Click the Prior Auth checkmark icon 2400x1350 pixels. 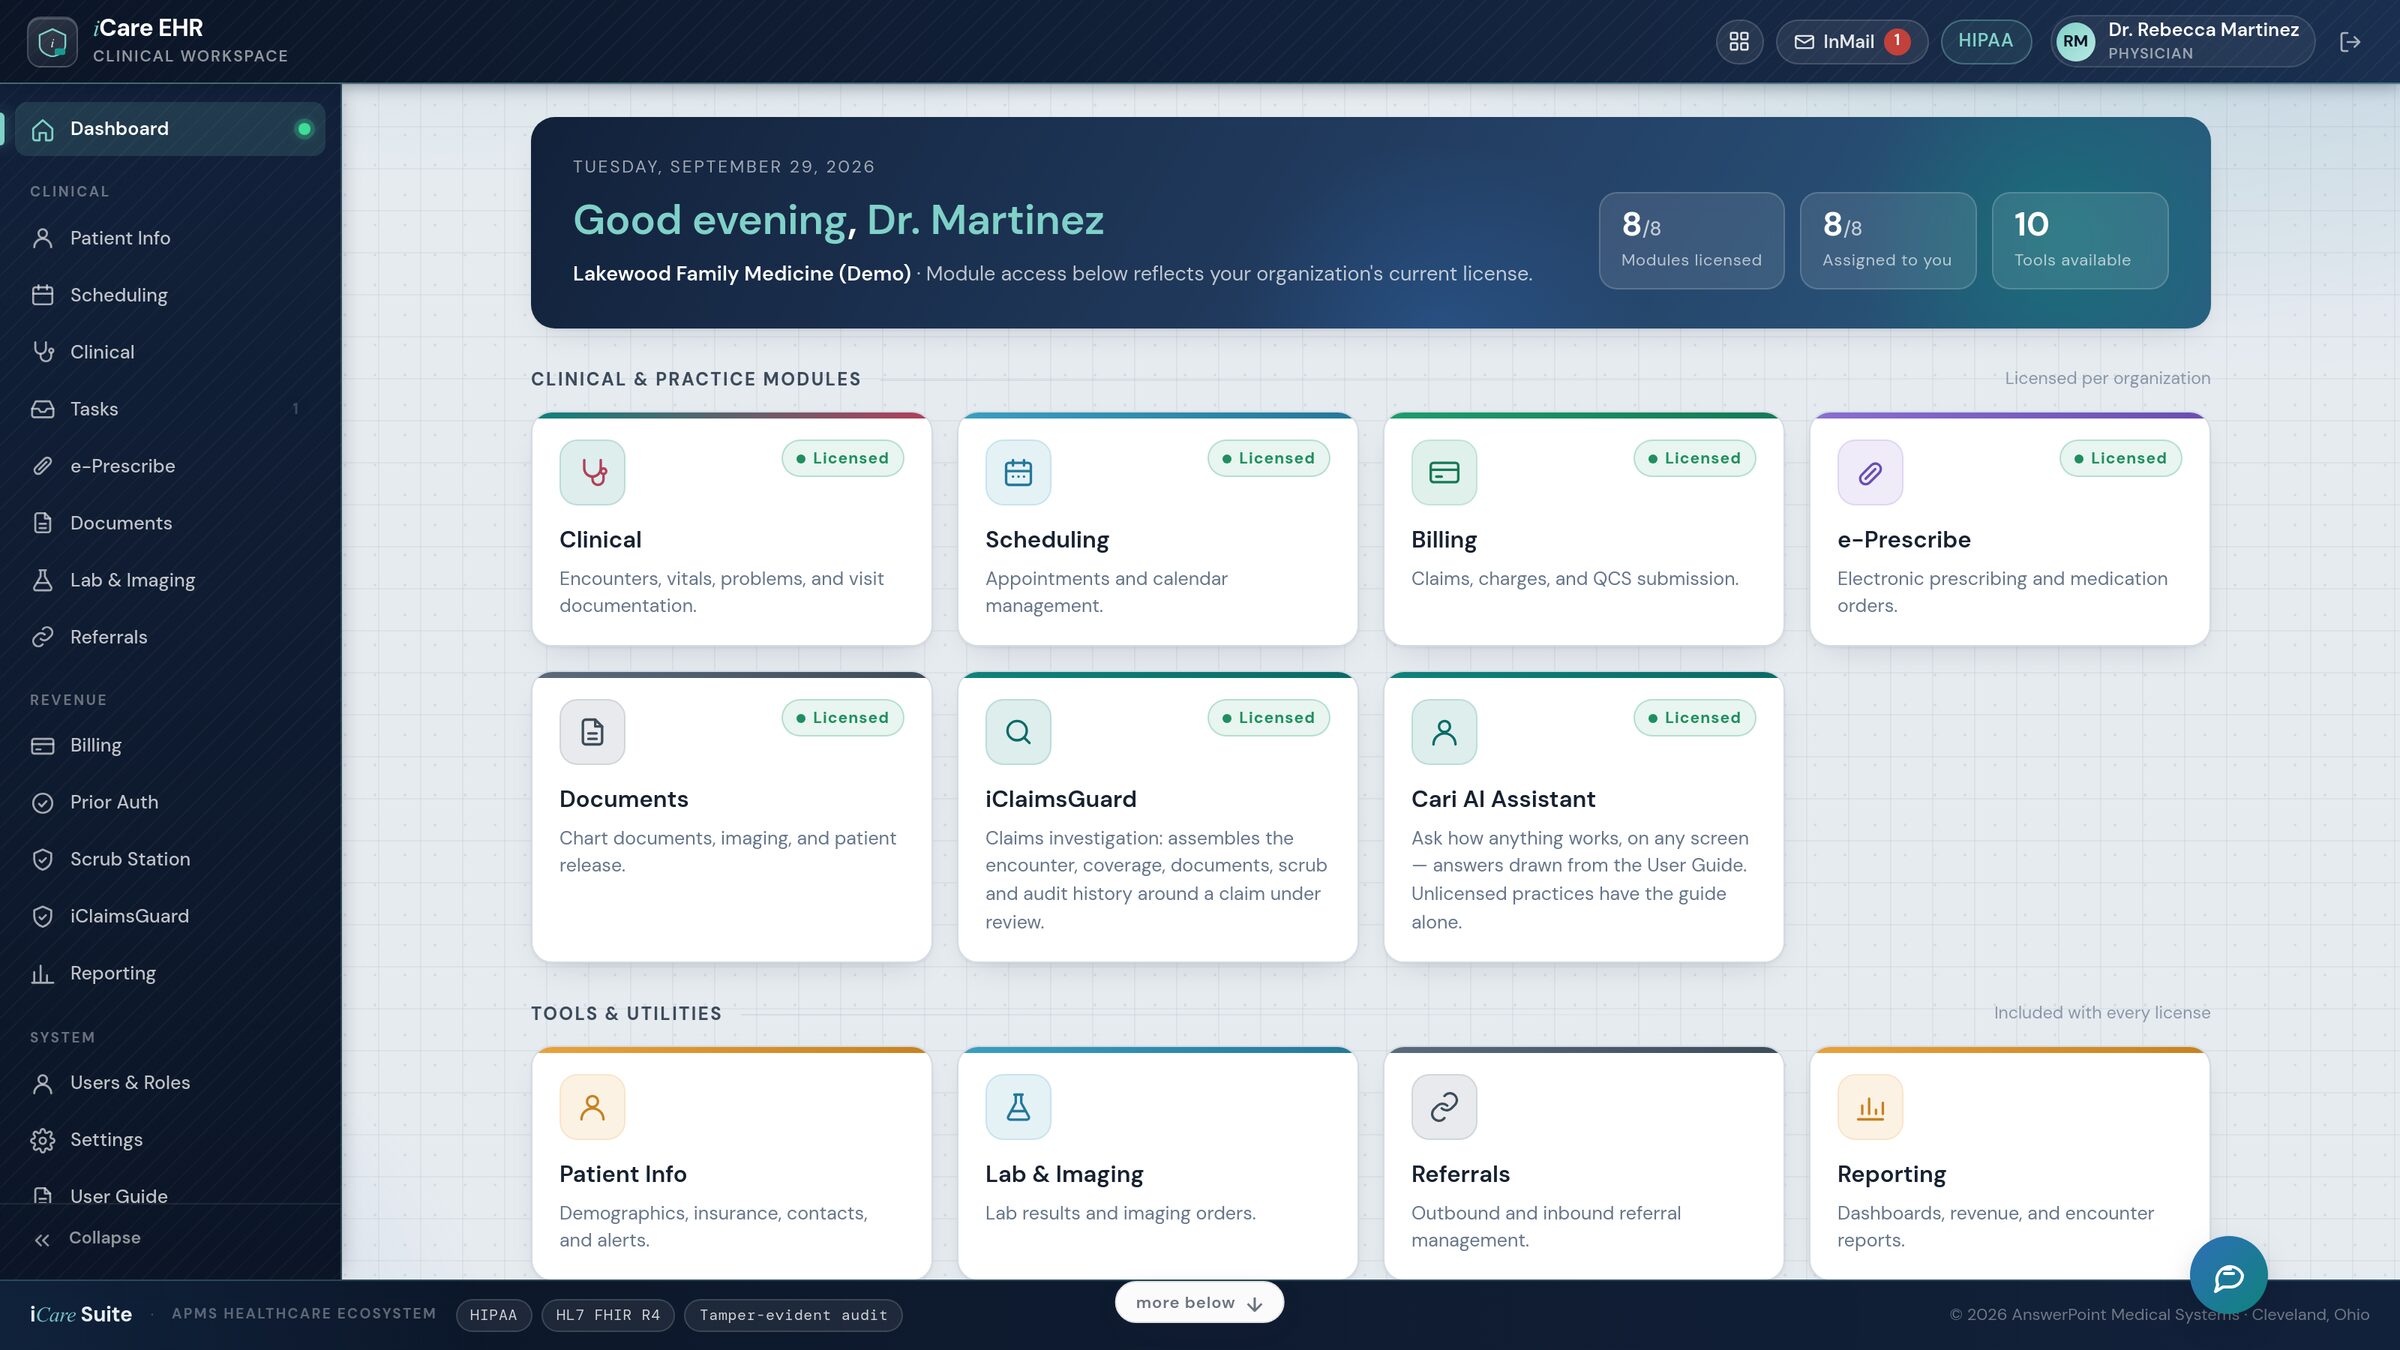point(42,803)
